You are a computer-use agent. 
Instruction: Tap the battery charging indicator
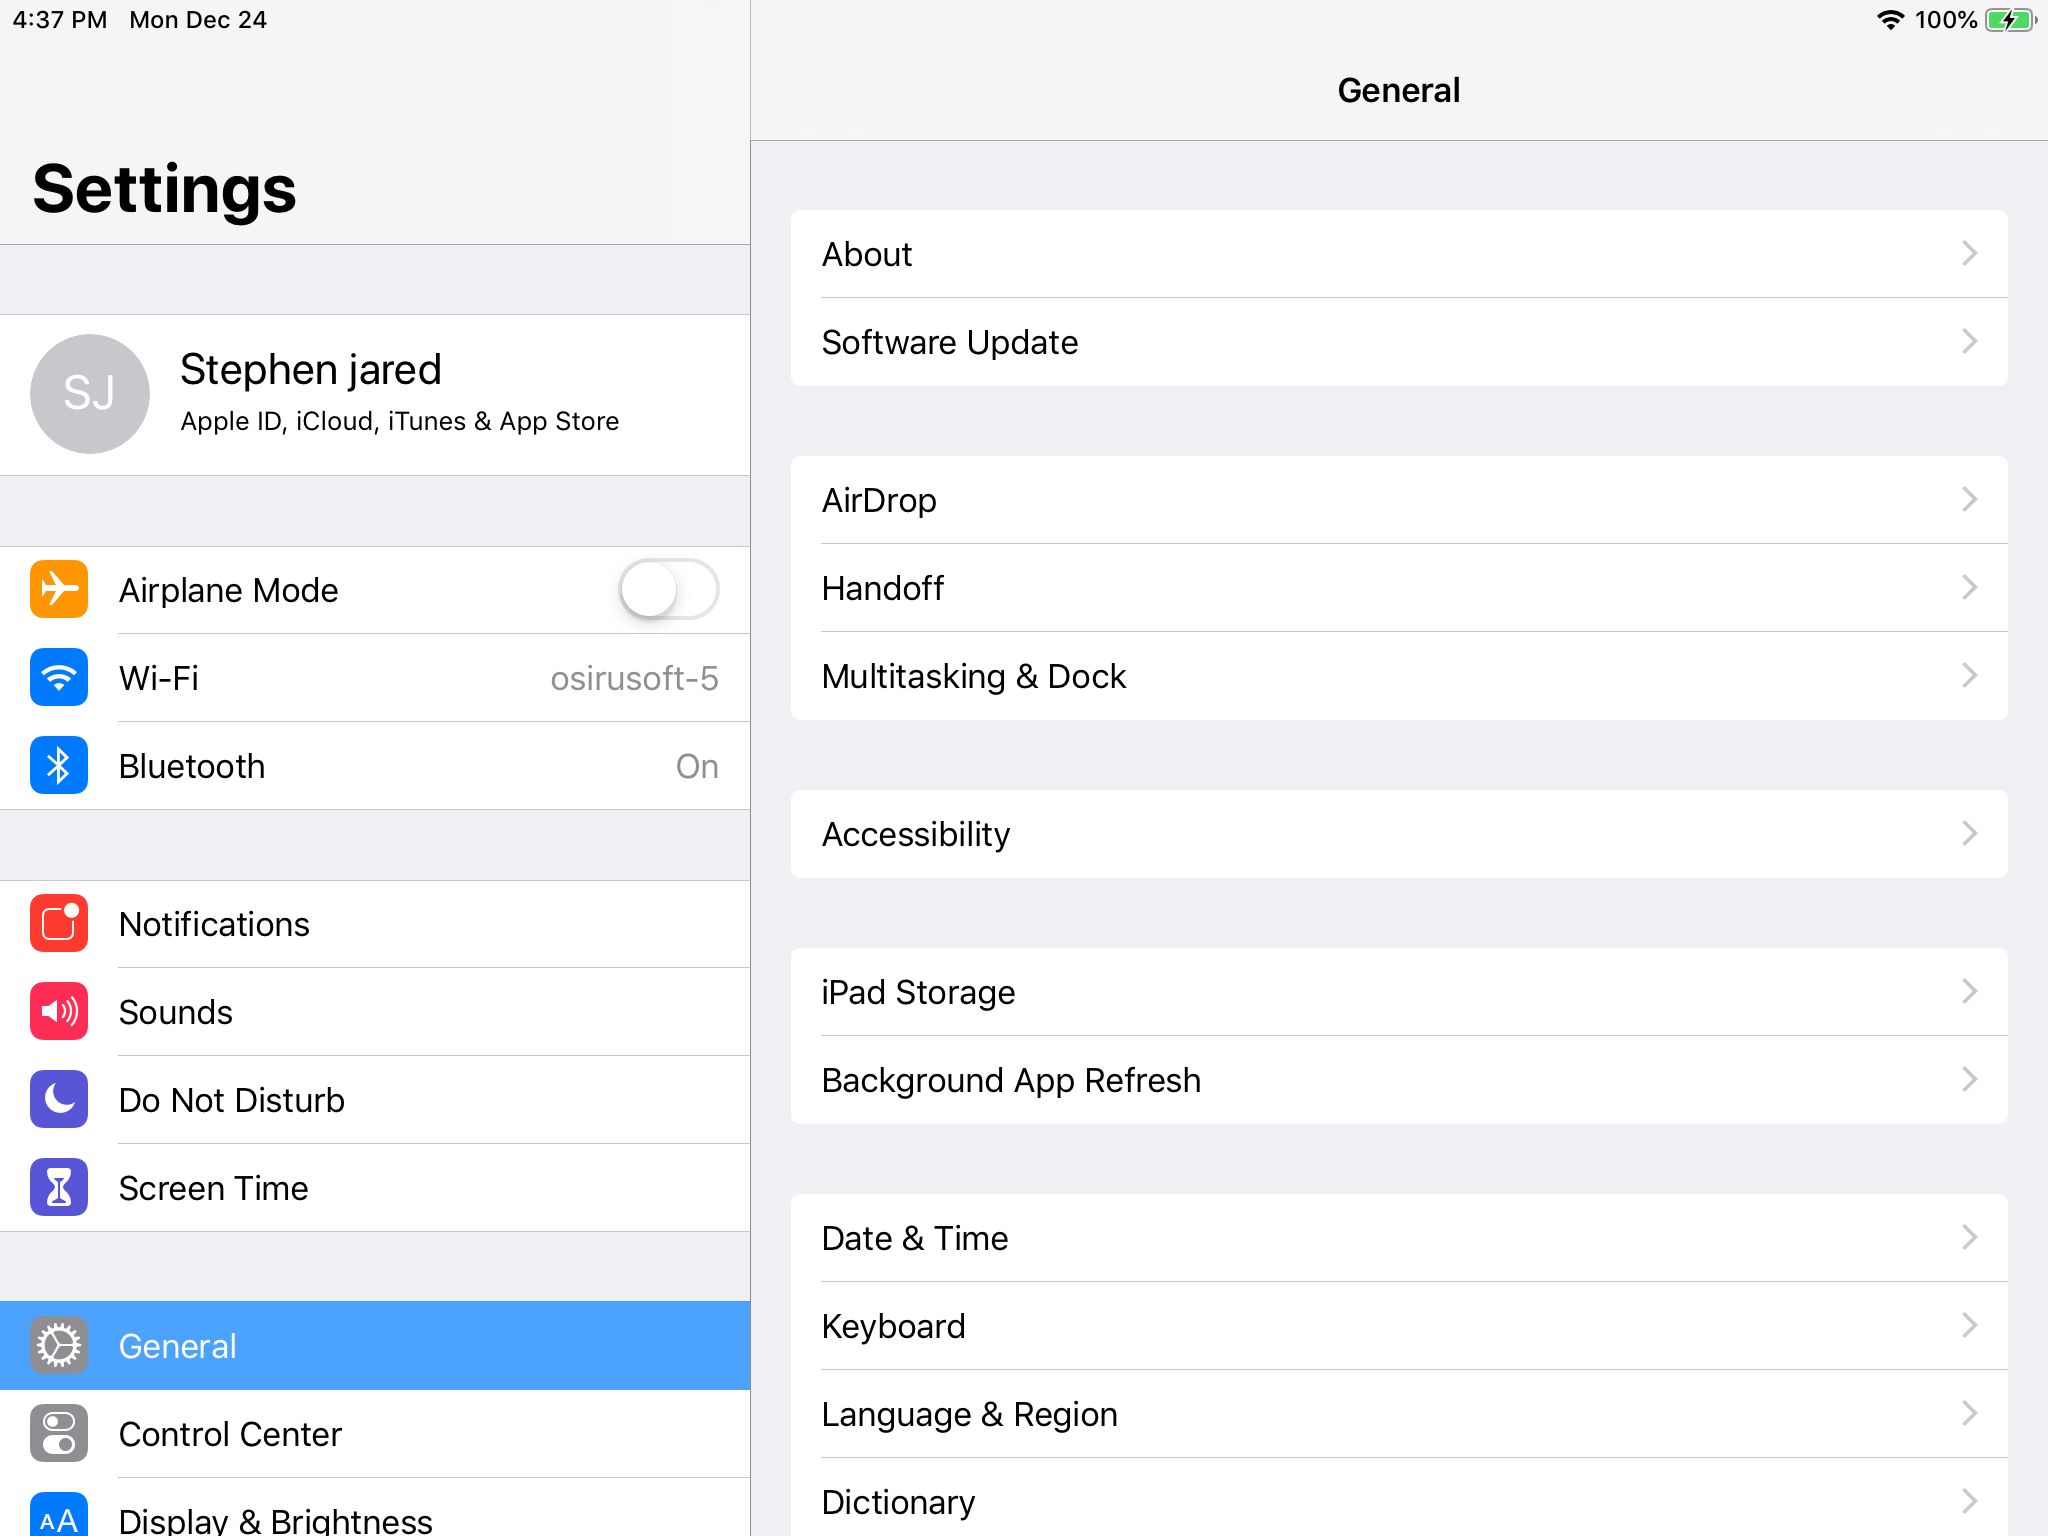[2011, 20]
